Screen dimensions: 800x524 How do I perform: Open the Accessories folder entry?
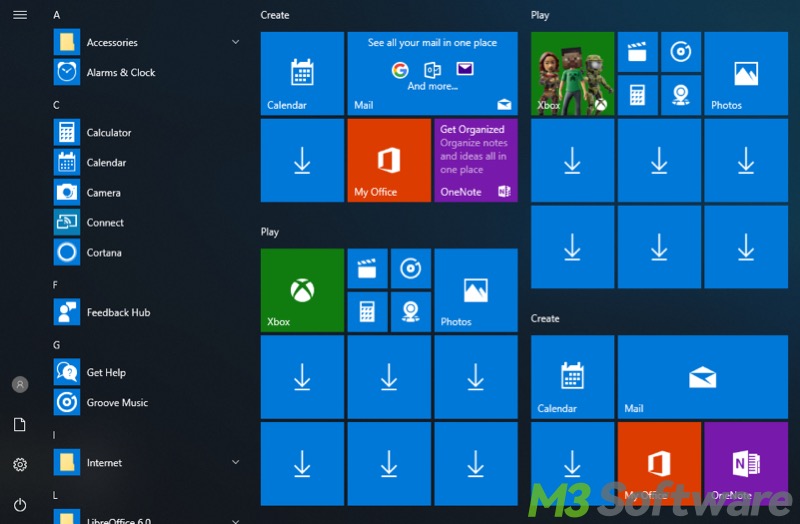click(x=146, y=42)
